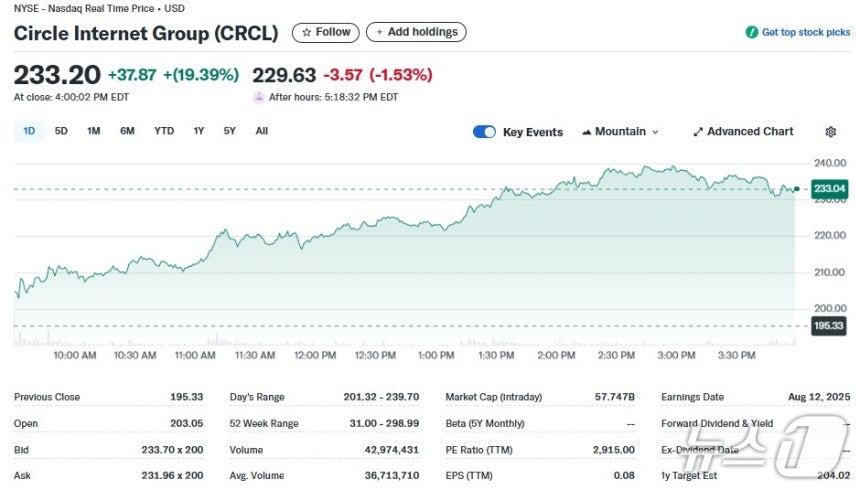Viewport: 860px width, 490px height.
Task: Toggle the Key Events switch off
Action: [484, 132]
